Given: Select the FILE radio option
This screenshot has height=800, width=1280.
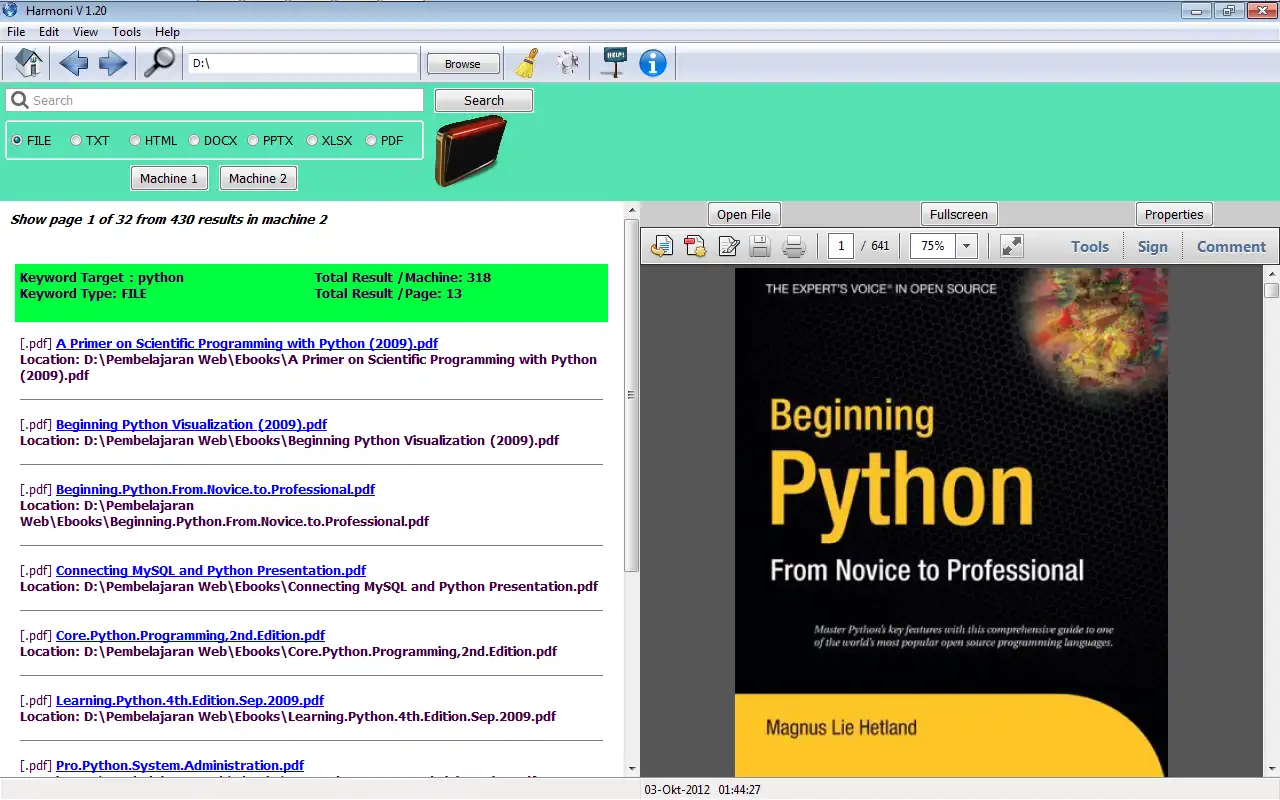Looking at the screenshot, I should pyautogui.click(x=31, y=141).
